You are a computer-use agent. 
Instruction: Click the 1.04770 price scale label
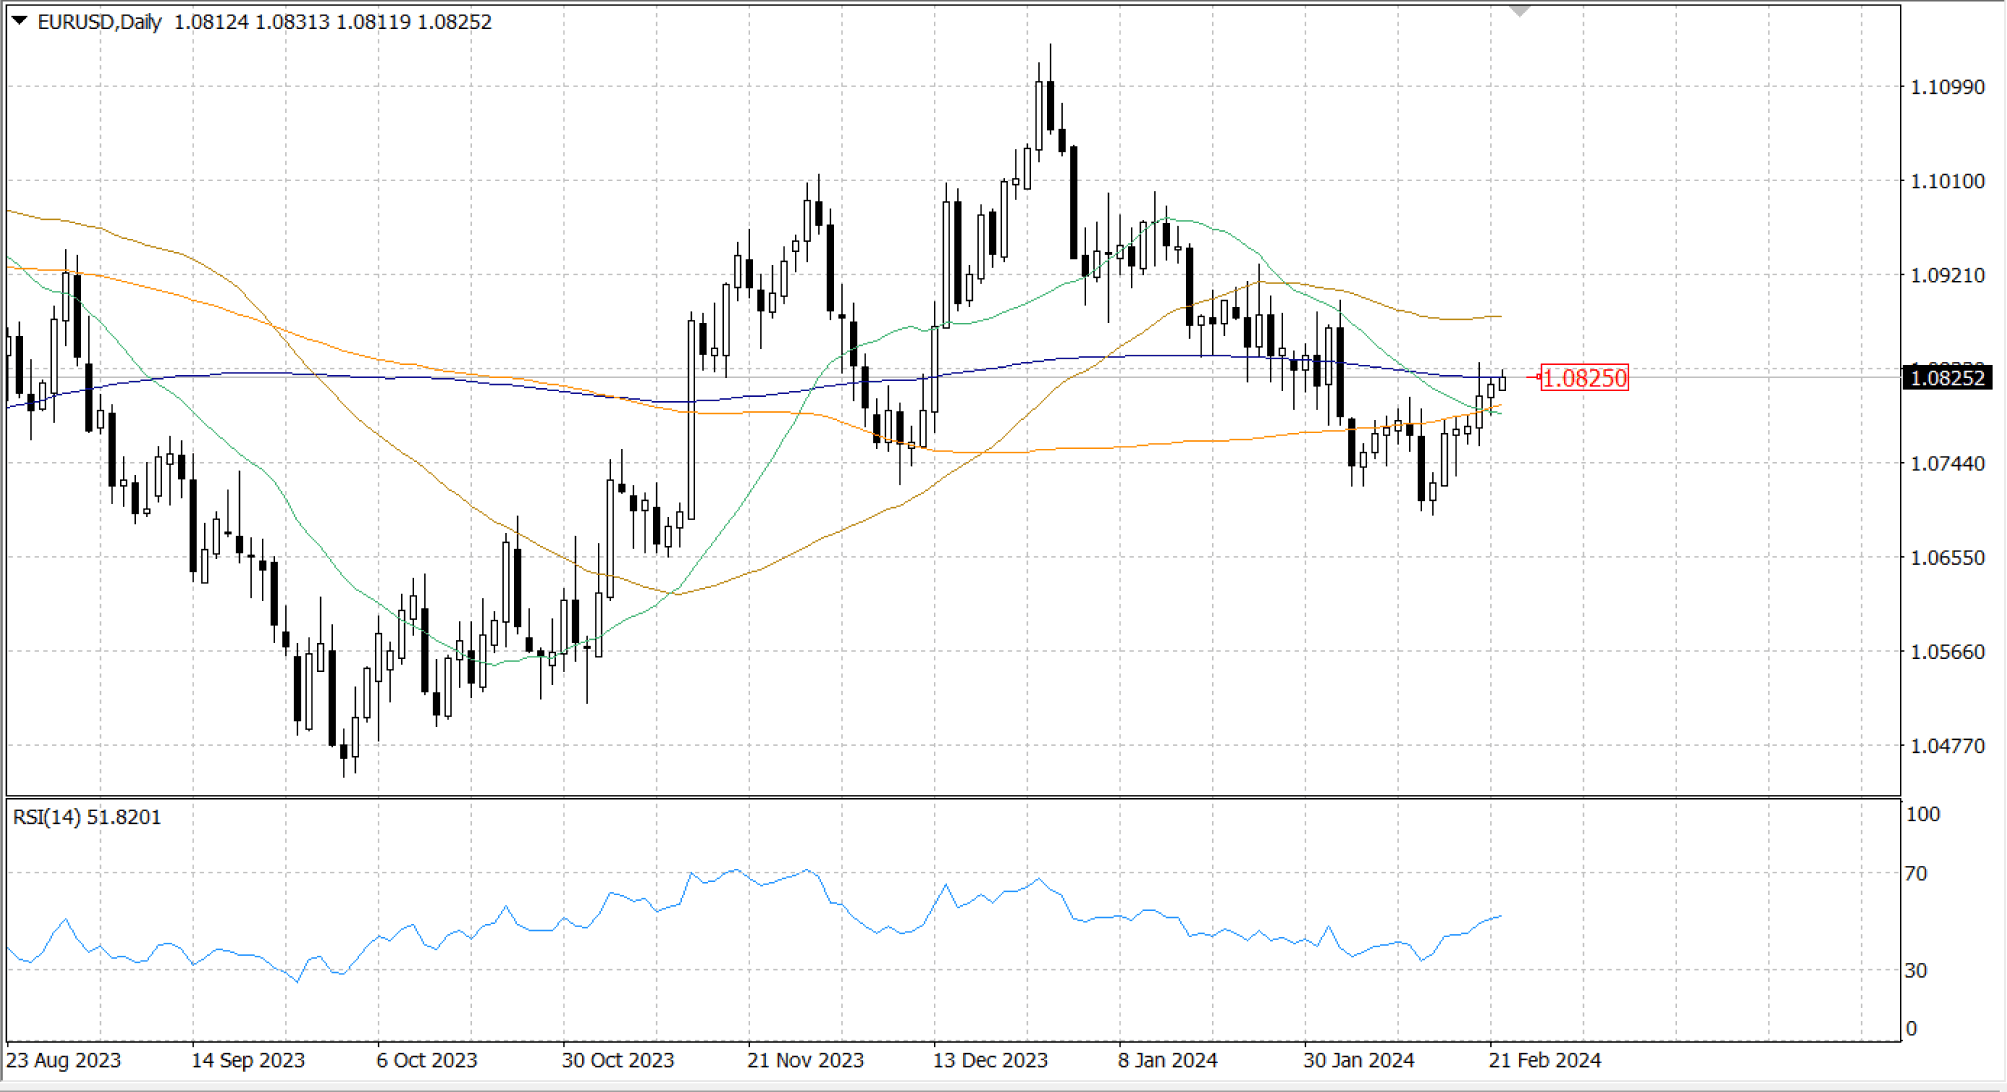click(1946, 746)
